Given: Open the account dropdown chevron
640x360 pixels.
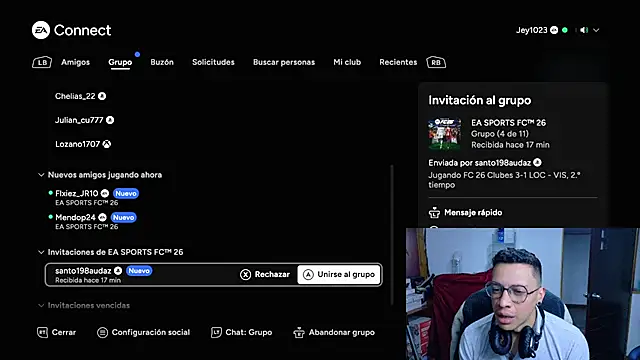Looking at the screenshot, I should [596, 30].
